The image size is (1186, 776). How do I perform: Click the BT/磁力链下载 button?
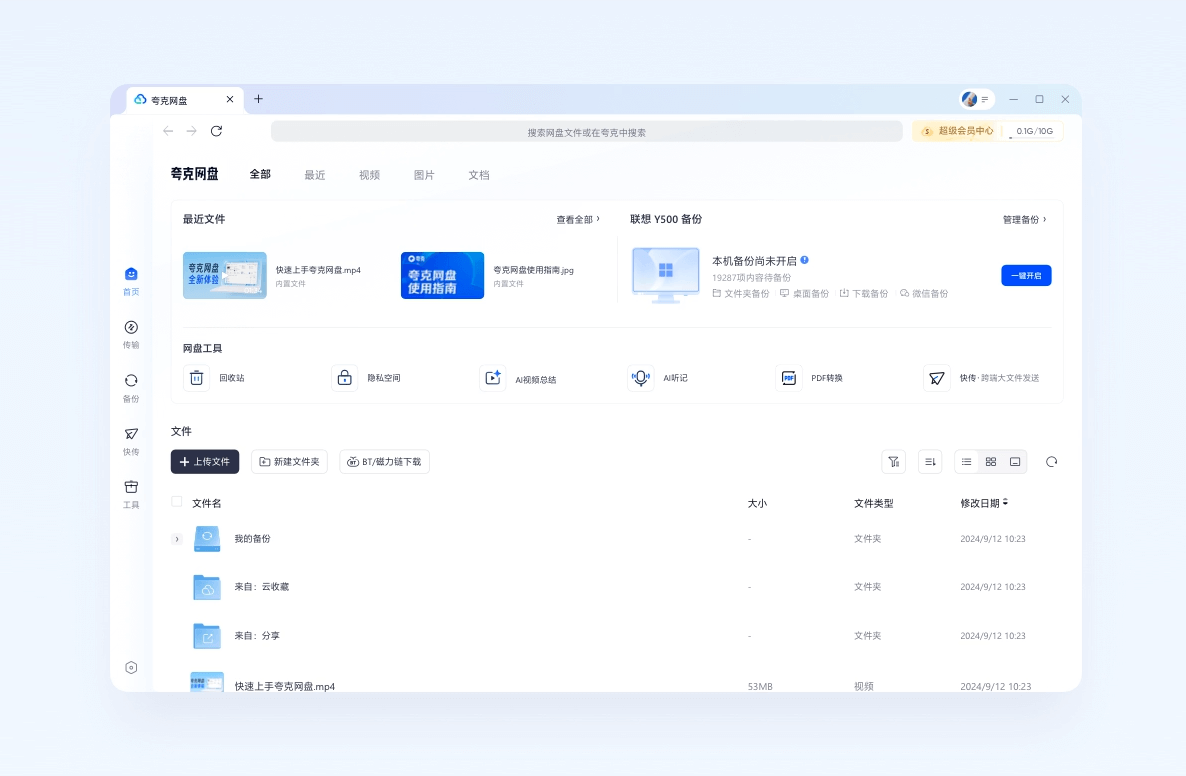coord(384,461)
